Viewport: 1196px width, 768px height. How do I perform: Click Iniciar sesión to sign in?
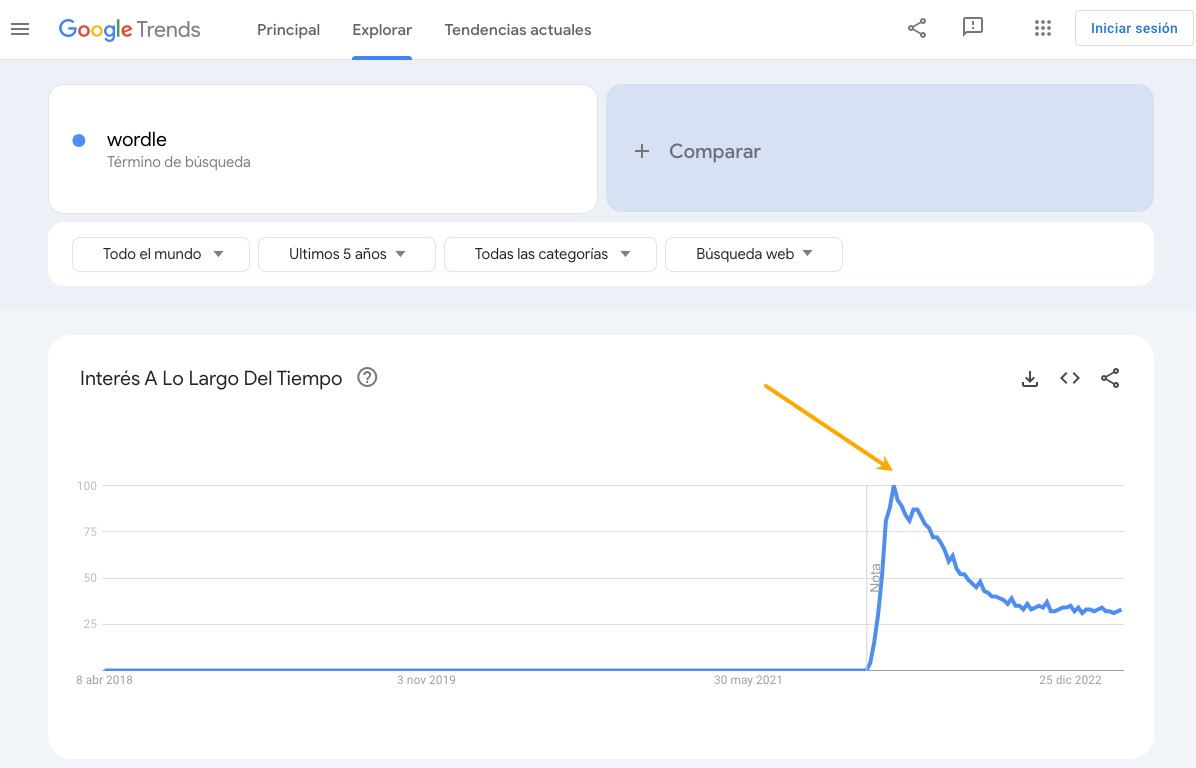(1133, 27)
